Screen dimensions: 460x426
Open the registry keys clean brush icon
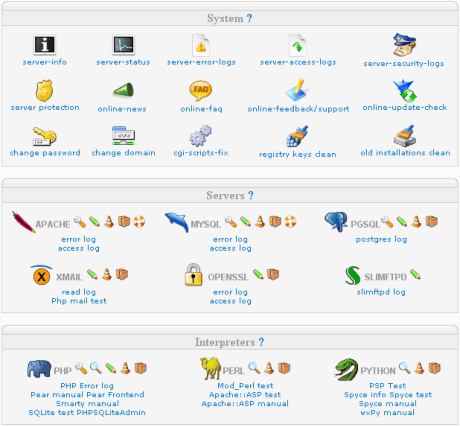tap(297, 136)
